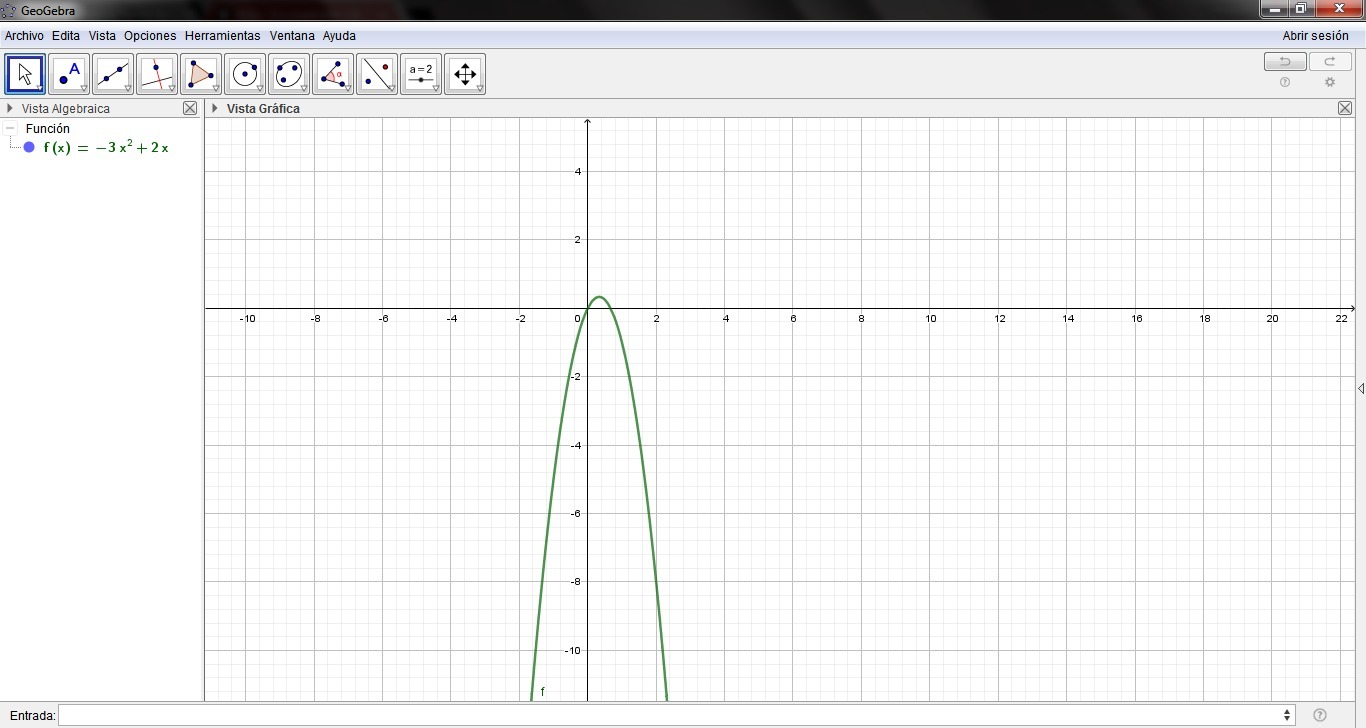This screenshot has width=1366, height=728.
Task: Select the Reflect about line tool
Action: (x=377, y=74)
